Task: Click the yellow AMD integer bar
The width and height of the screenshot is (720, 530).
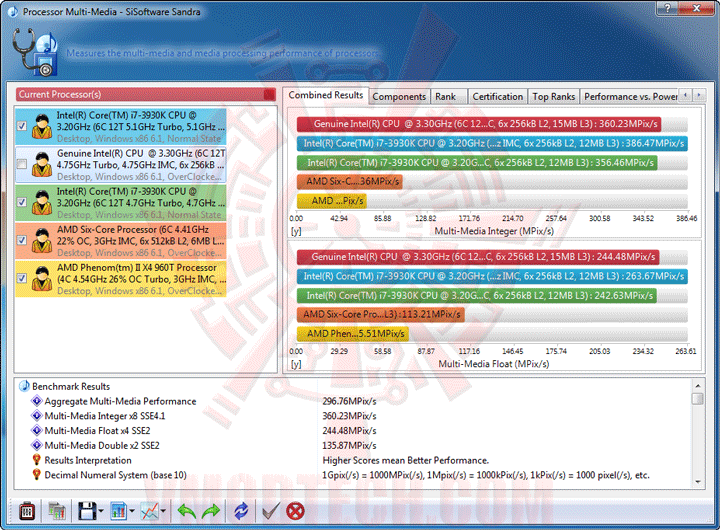Action: [332, 201]
